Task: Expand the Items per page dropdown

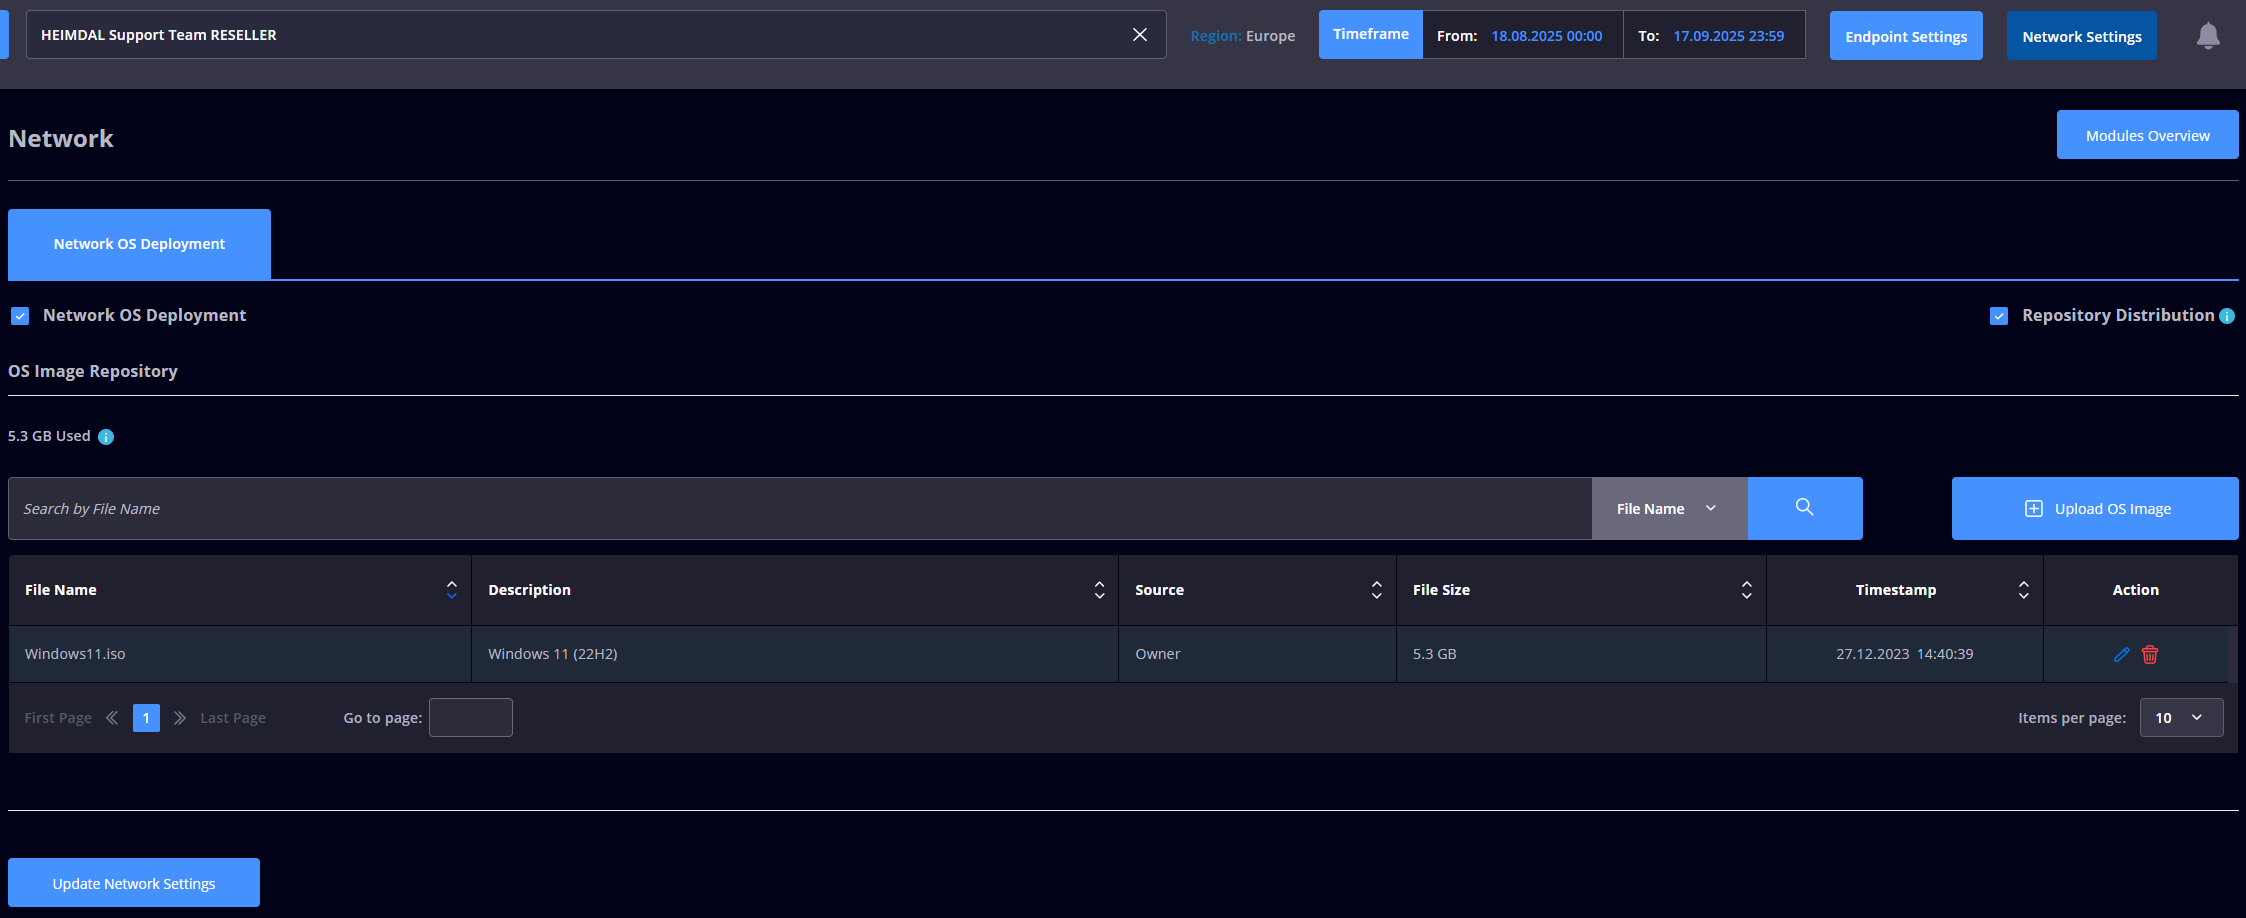Action: (2181, 718)
